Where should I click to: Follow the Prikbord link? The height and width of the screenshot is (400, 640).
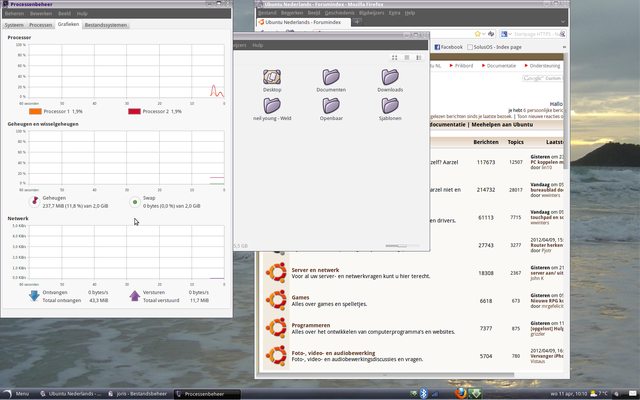(464, 65)
